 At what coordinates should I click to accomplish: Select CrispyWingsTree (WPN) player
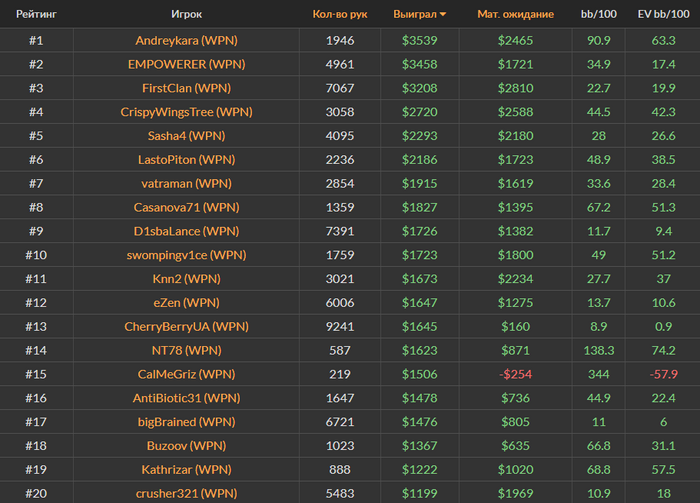[186, 112]
